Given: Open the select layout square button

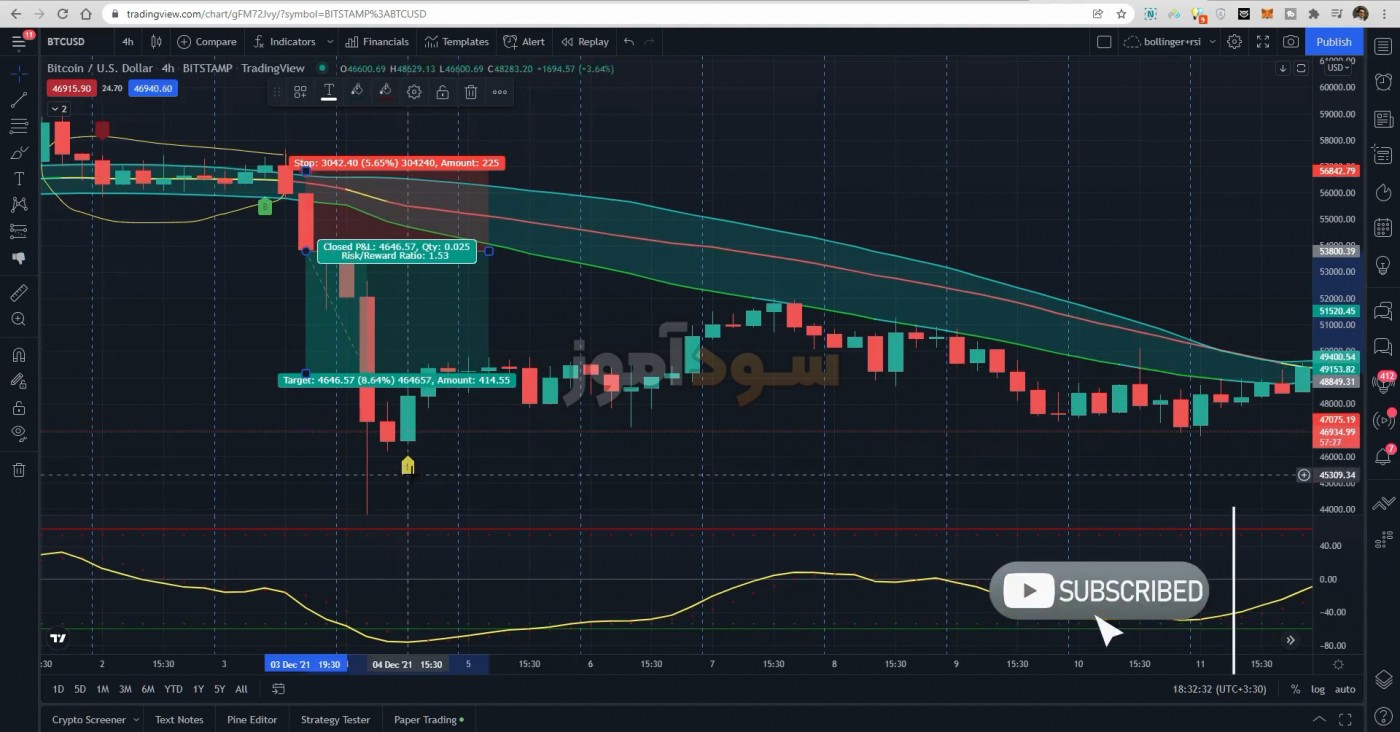Looking at the screenshot, I should pos(1104,42).
